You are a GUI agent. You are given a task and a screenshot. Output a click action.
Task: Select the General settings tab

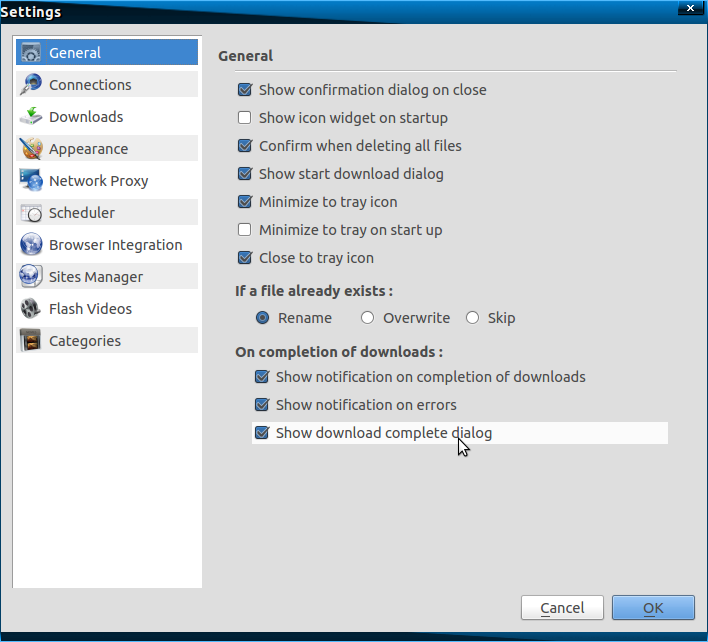tap(107, 52)
